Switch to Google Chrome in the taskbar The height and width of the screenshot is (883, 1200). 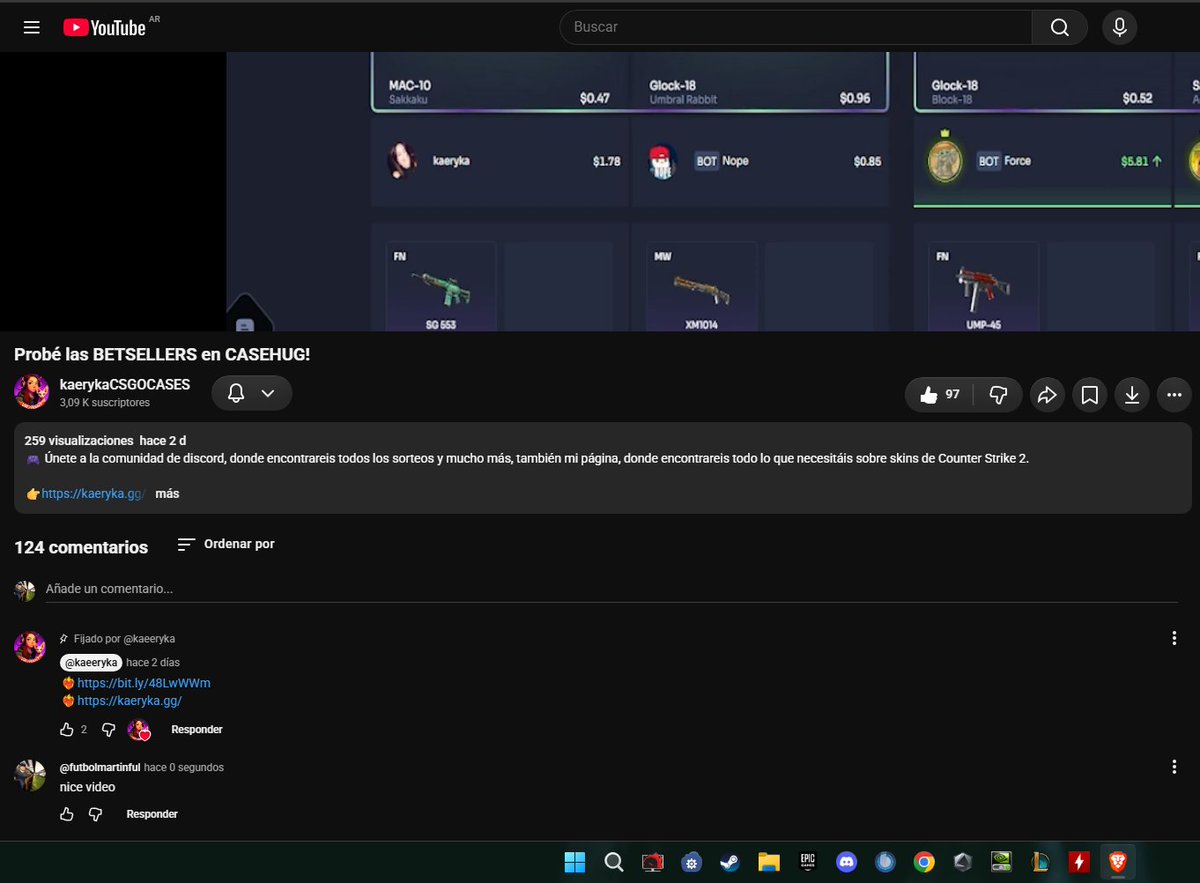pos(924,862)
